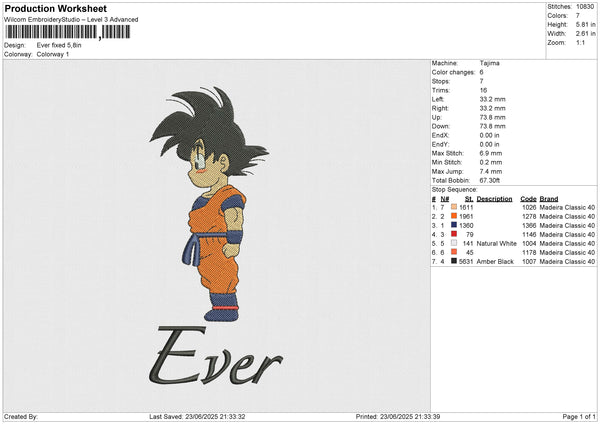Viewport: 600px width, 424px height.
Task: Click the machine name Tajima
Action: pos(489,63)
